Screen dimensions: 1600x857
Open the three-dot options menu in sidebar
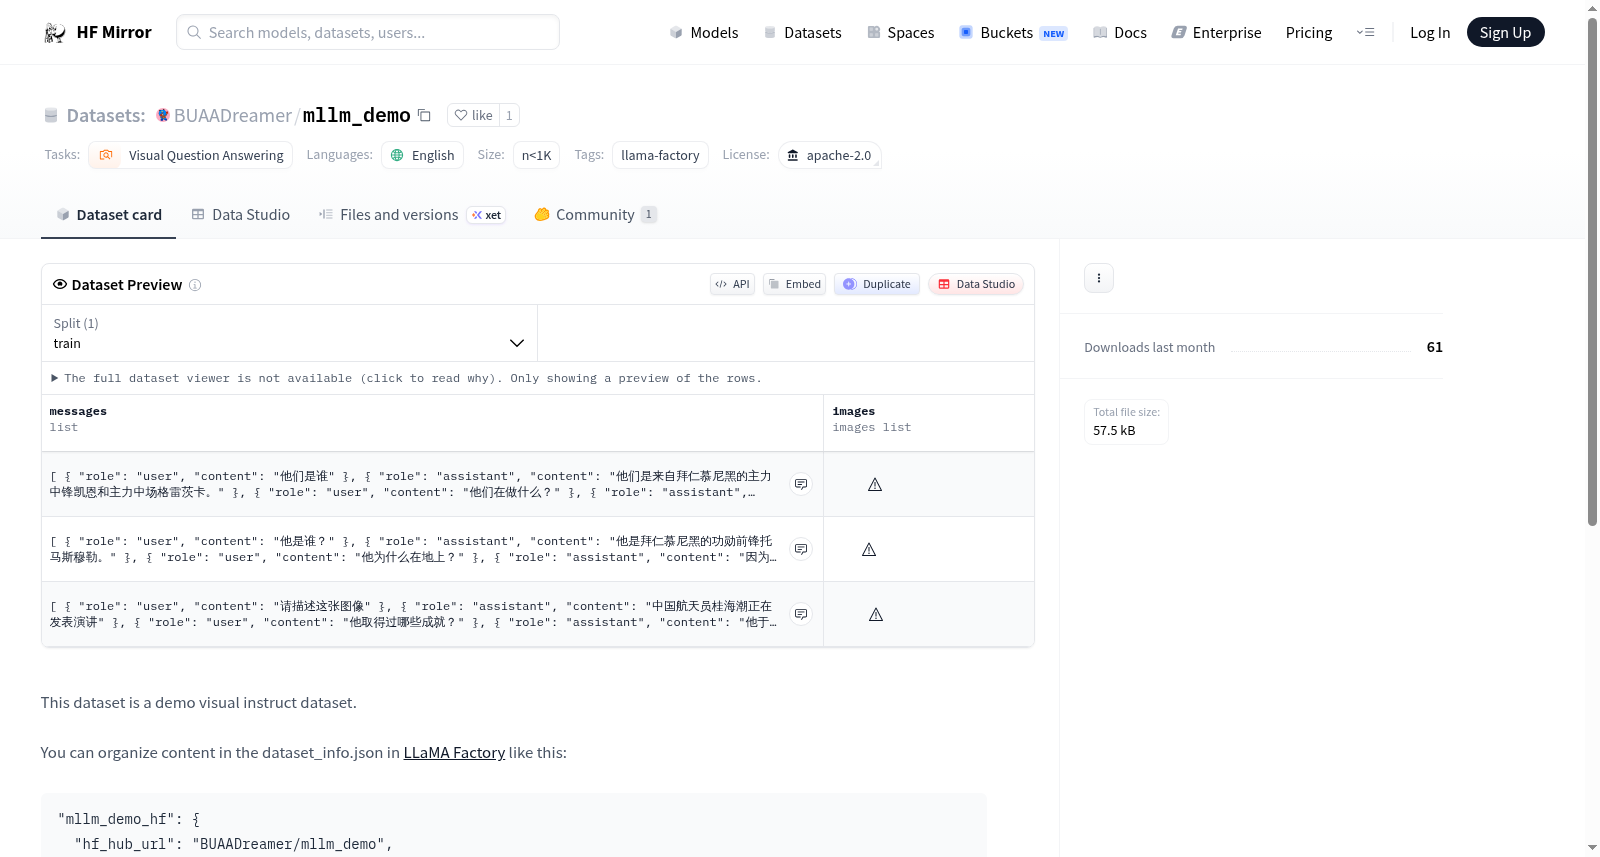tap(1099, 278)
